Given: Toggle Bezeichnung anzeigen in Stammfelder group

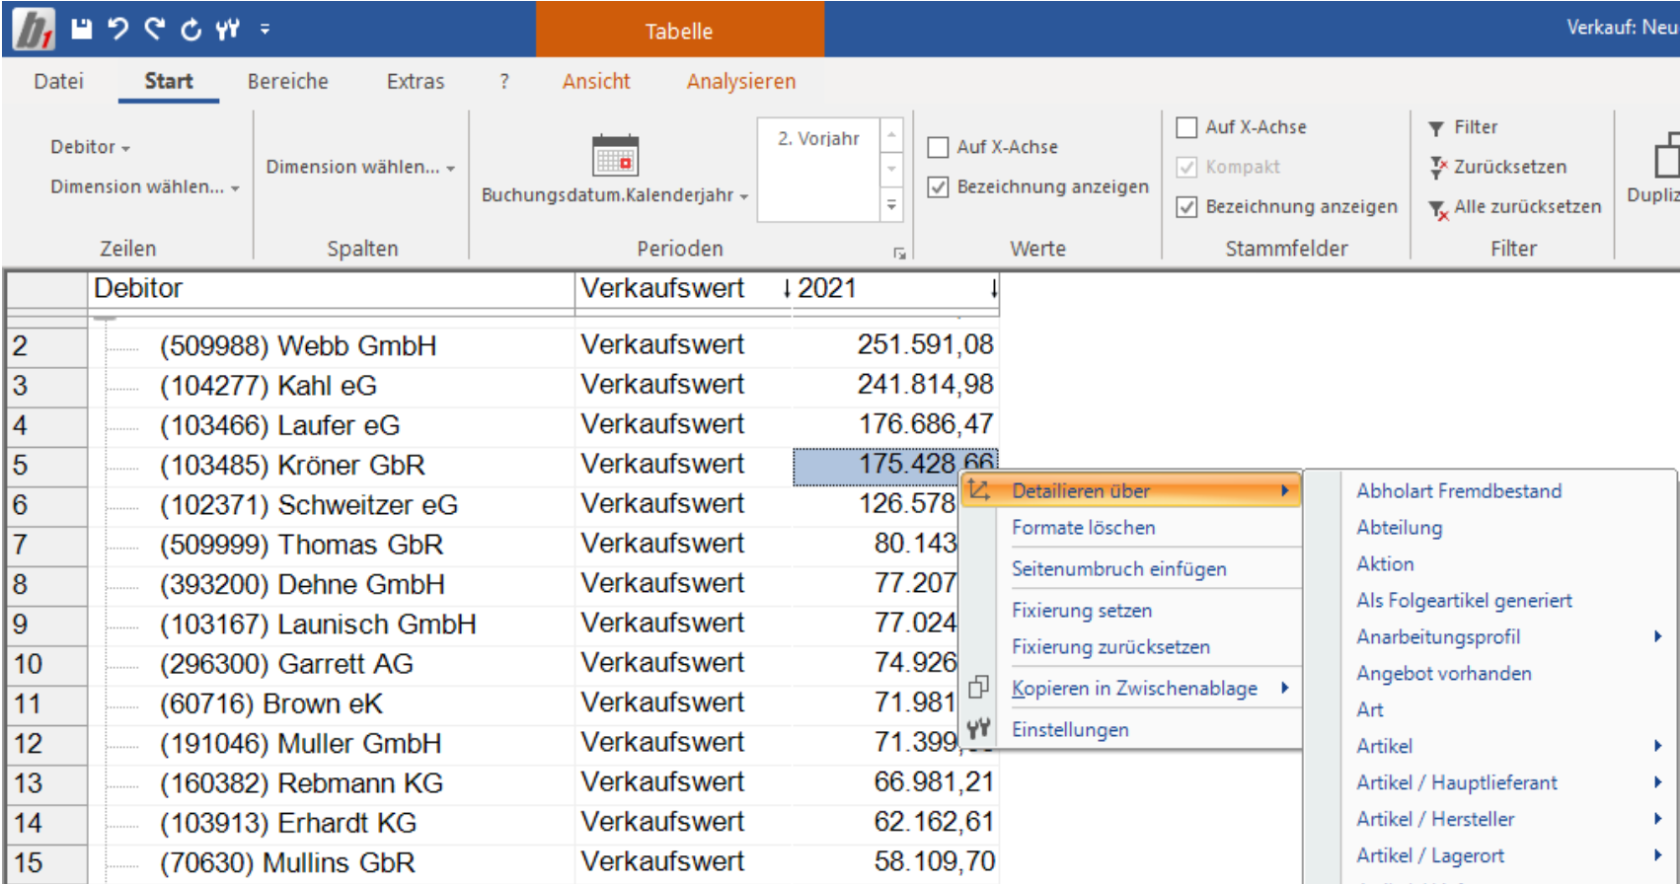Looking at the screenshot, I should coord(1187,207).
